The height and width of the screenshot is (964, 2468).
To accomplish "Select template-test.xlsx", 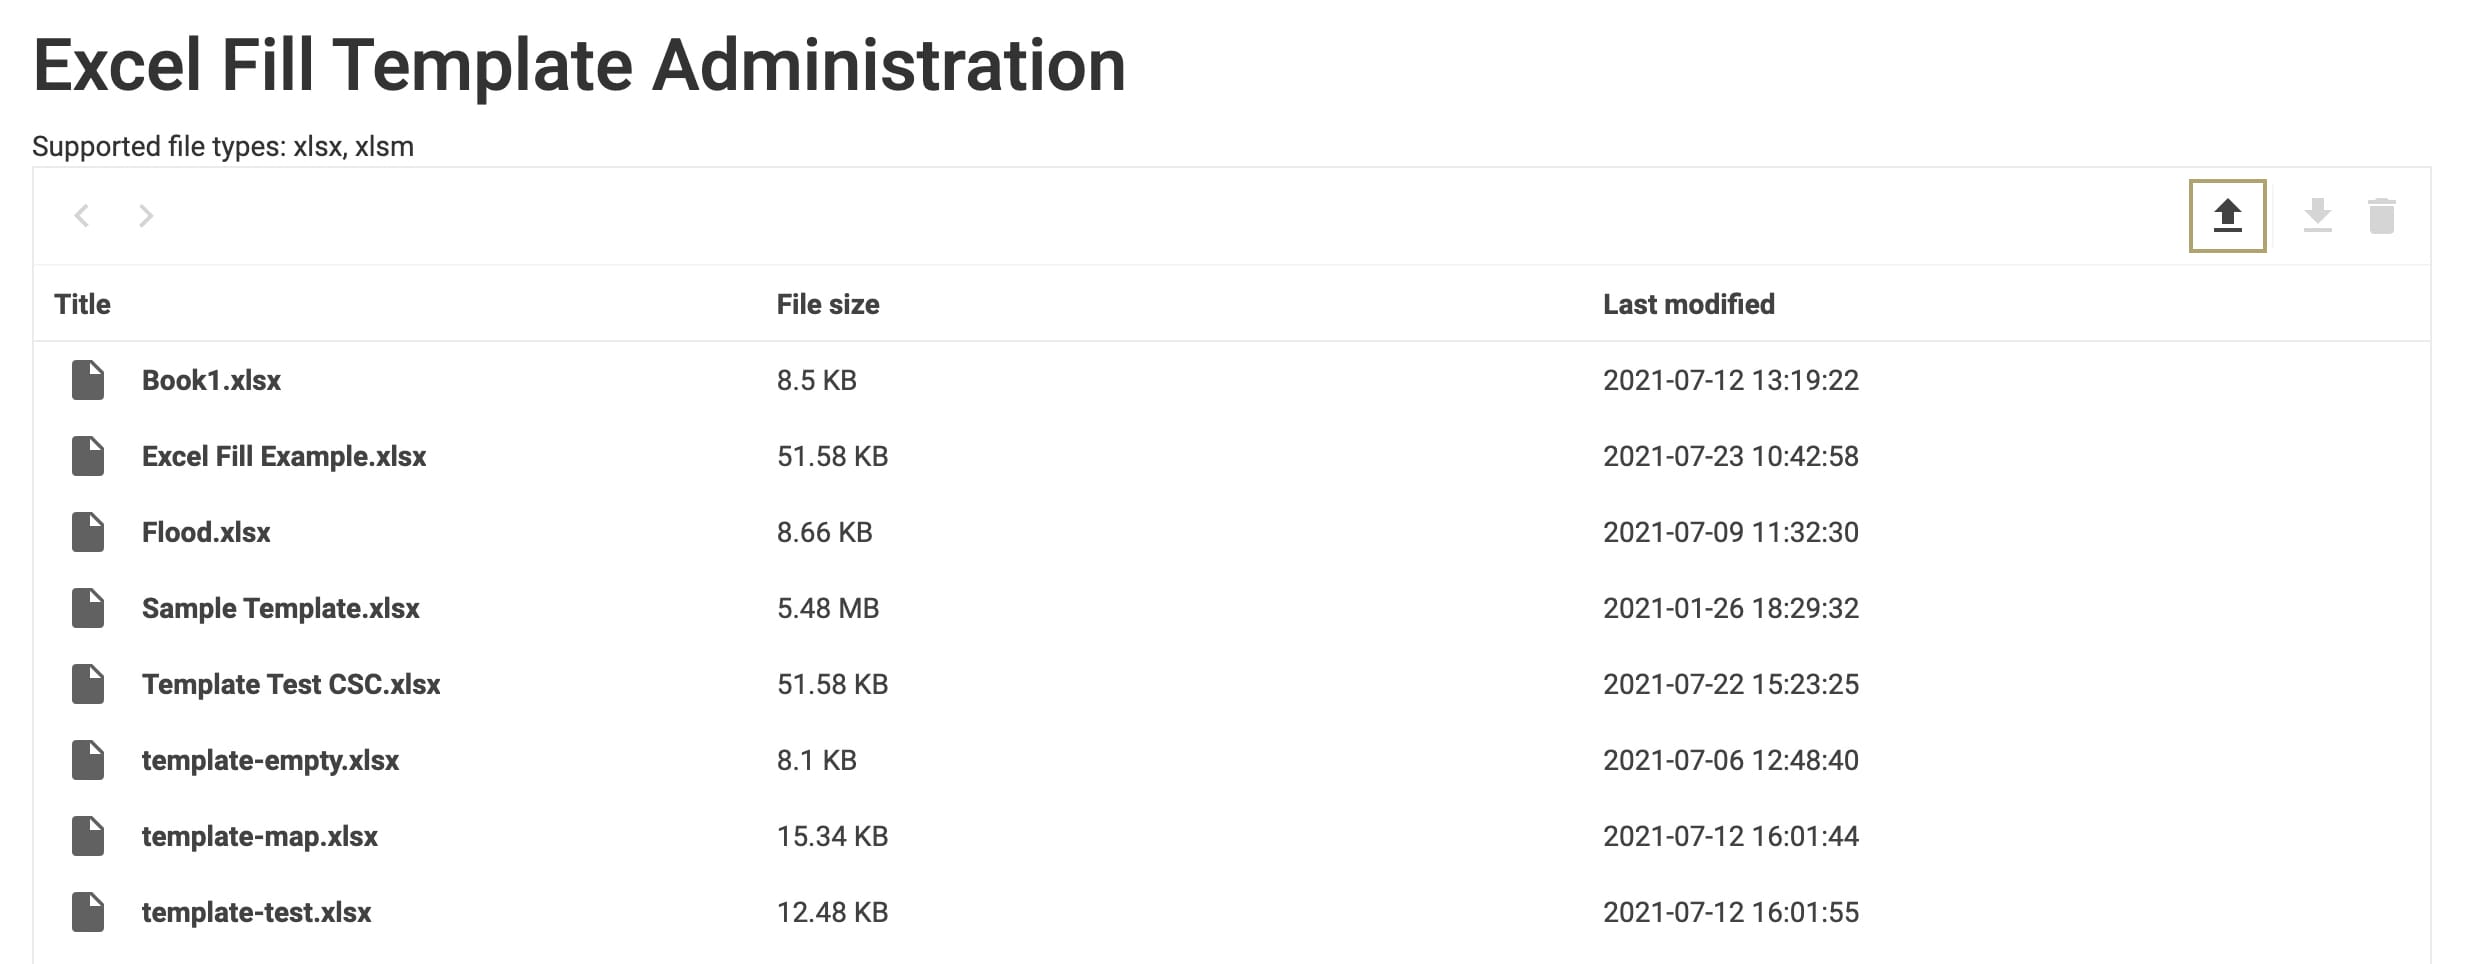I will (1232, 912).
